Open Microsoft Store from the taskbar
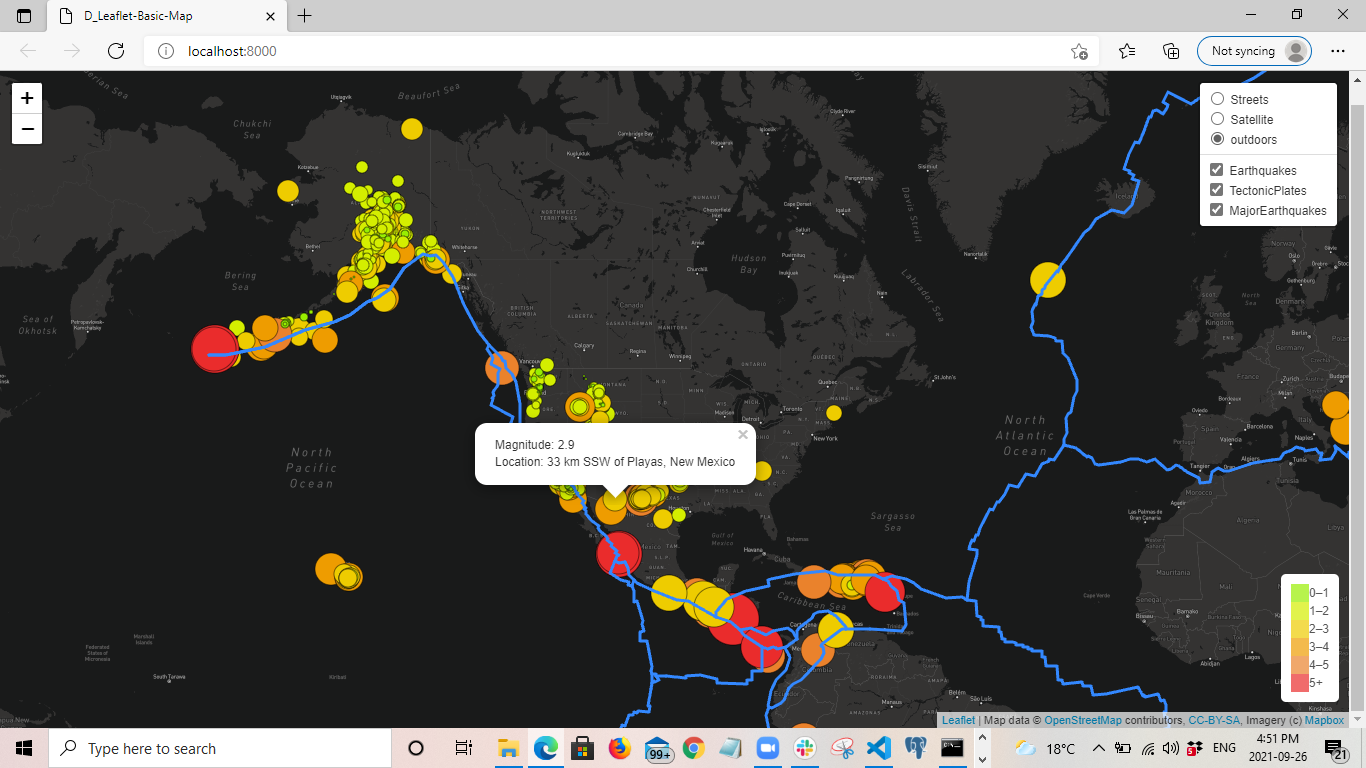 [582, 748]
